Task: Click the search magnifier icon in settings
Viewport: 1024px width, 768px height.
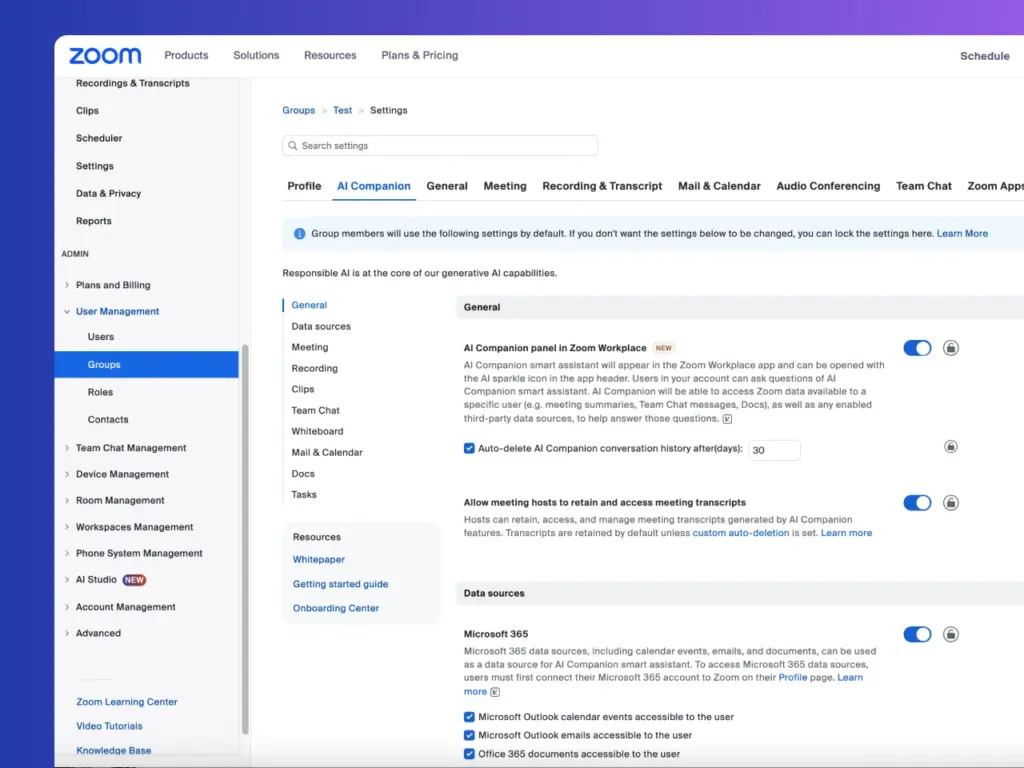Action: pyautogui.click(x=293, y=146)
